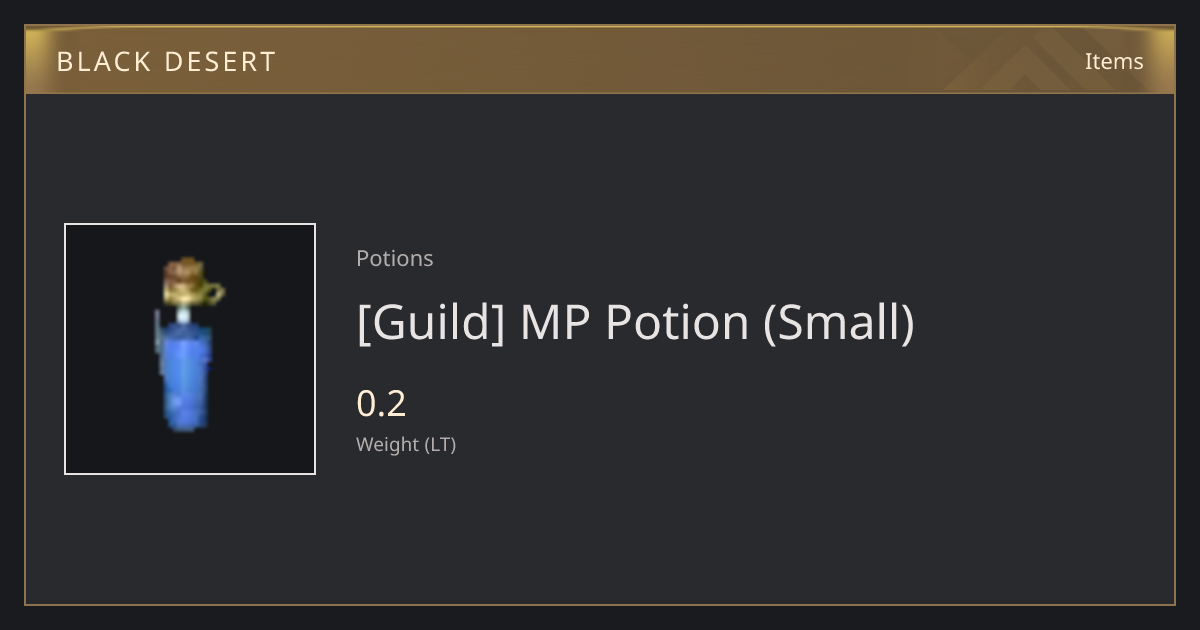
Task: Click the white-bordered item image frame
Action: tap(190, 349)
